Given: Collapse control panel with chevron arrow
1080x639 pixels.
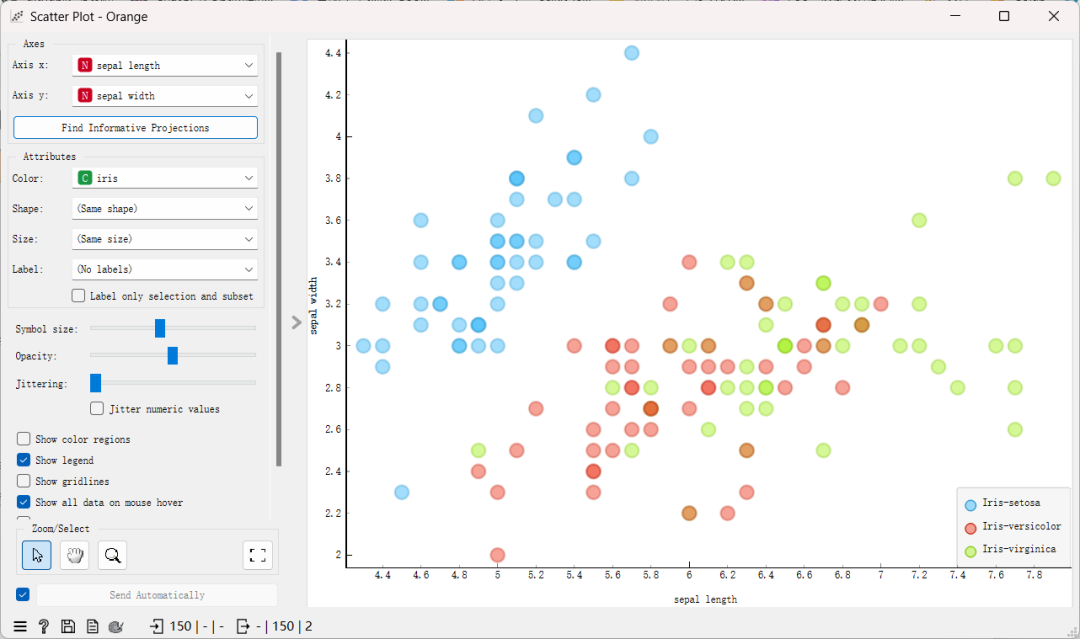Looking at the screenshot, I should (296, 322).
